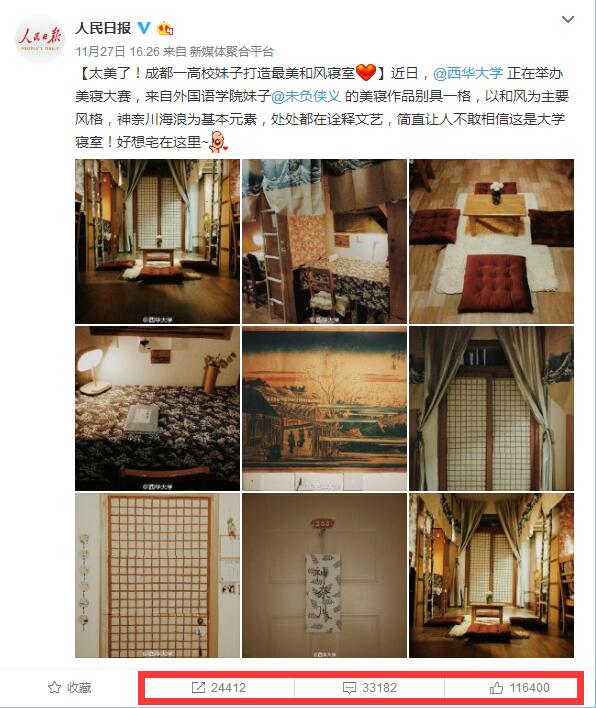Click the membership badge beside the verified mark
596x708 pixels.
click(x=165, y=28)
